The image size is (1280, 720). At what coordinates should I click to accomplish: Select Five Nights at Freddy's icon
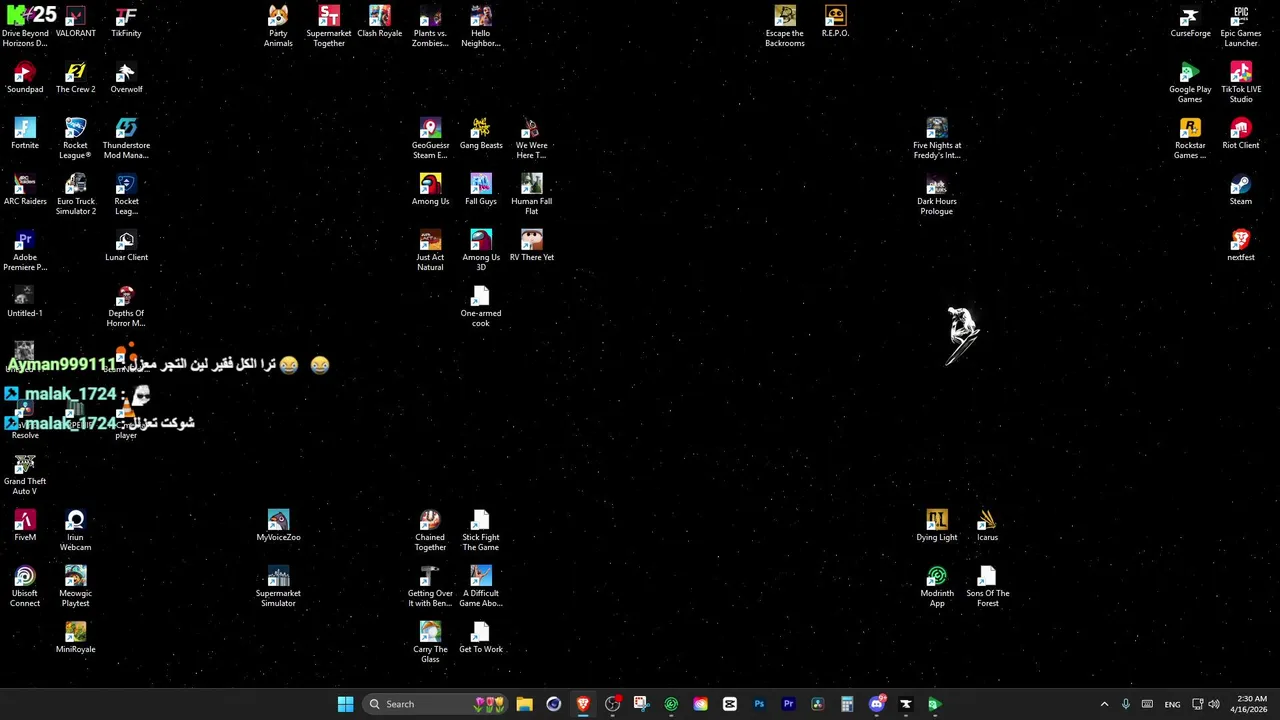(937, 139)
